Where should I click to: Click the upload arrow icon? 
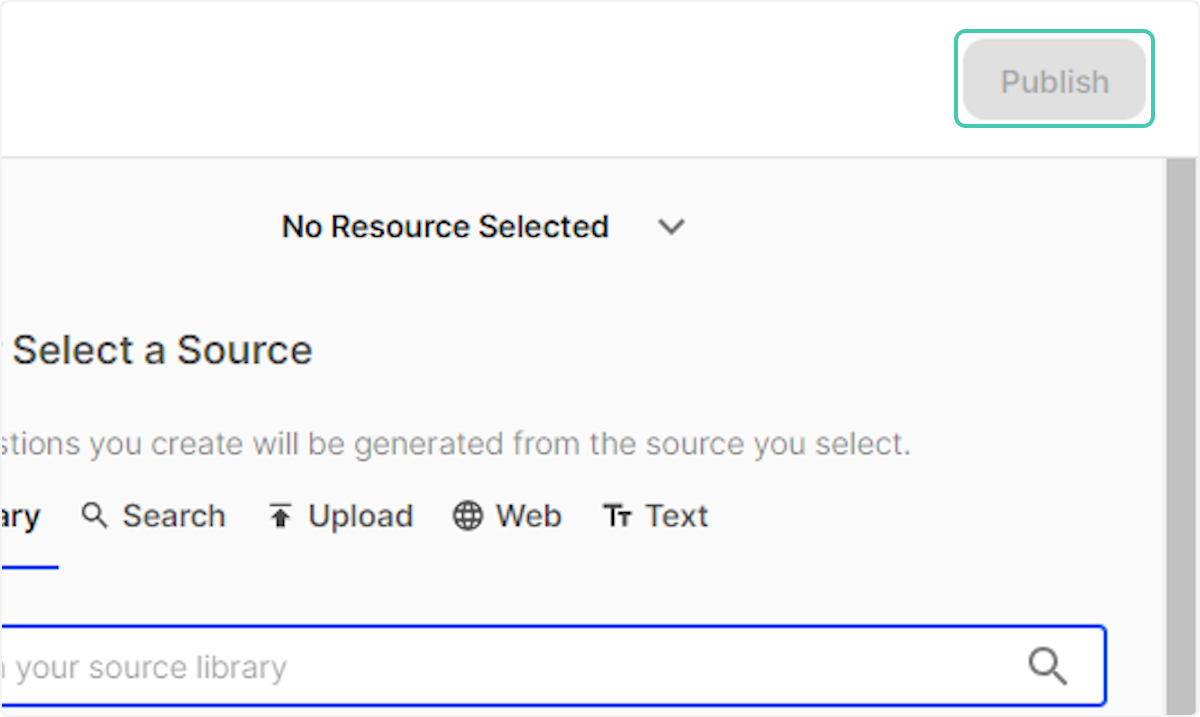pos(280,516)
